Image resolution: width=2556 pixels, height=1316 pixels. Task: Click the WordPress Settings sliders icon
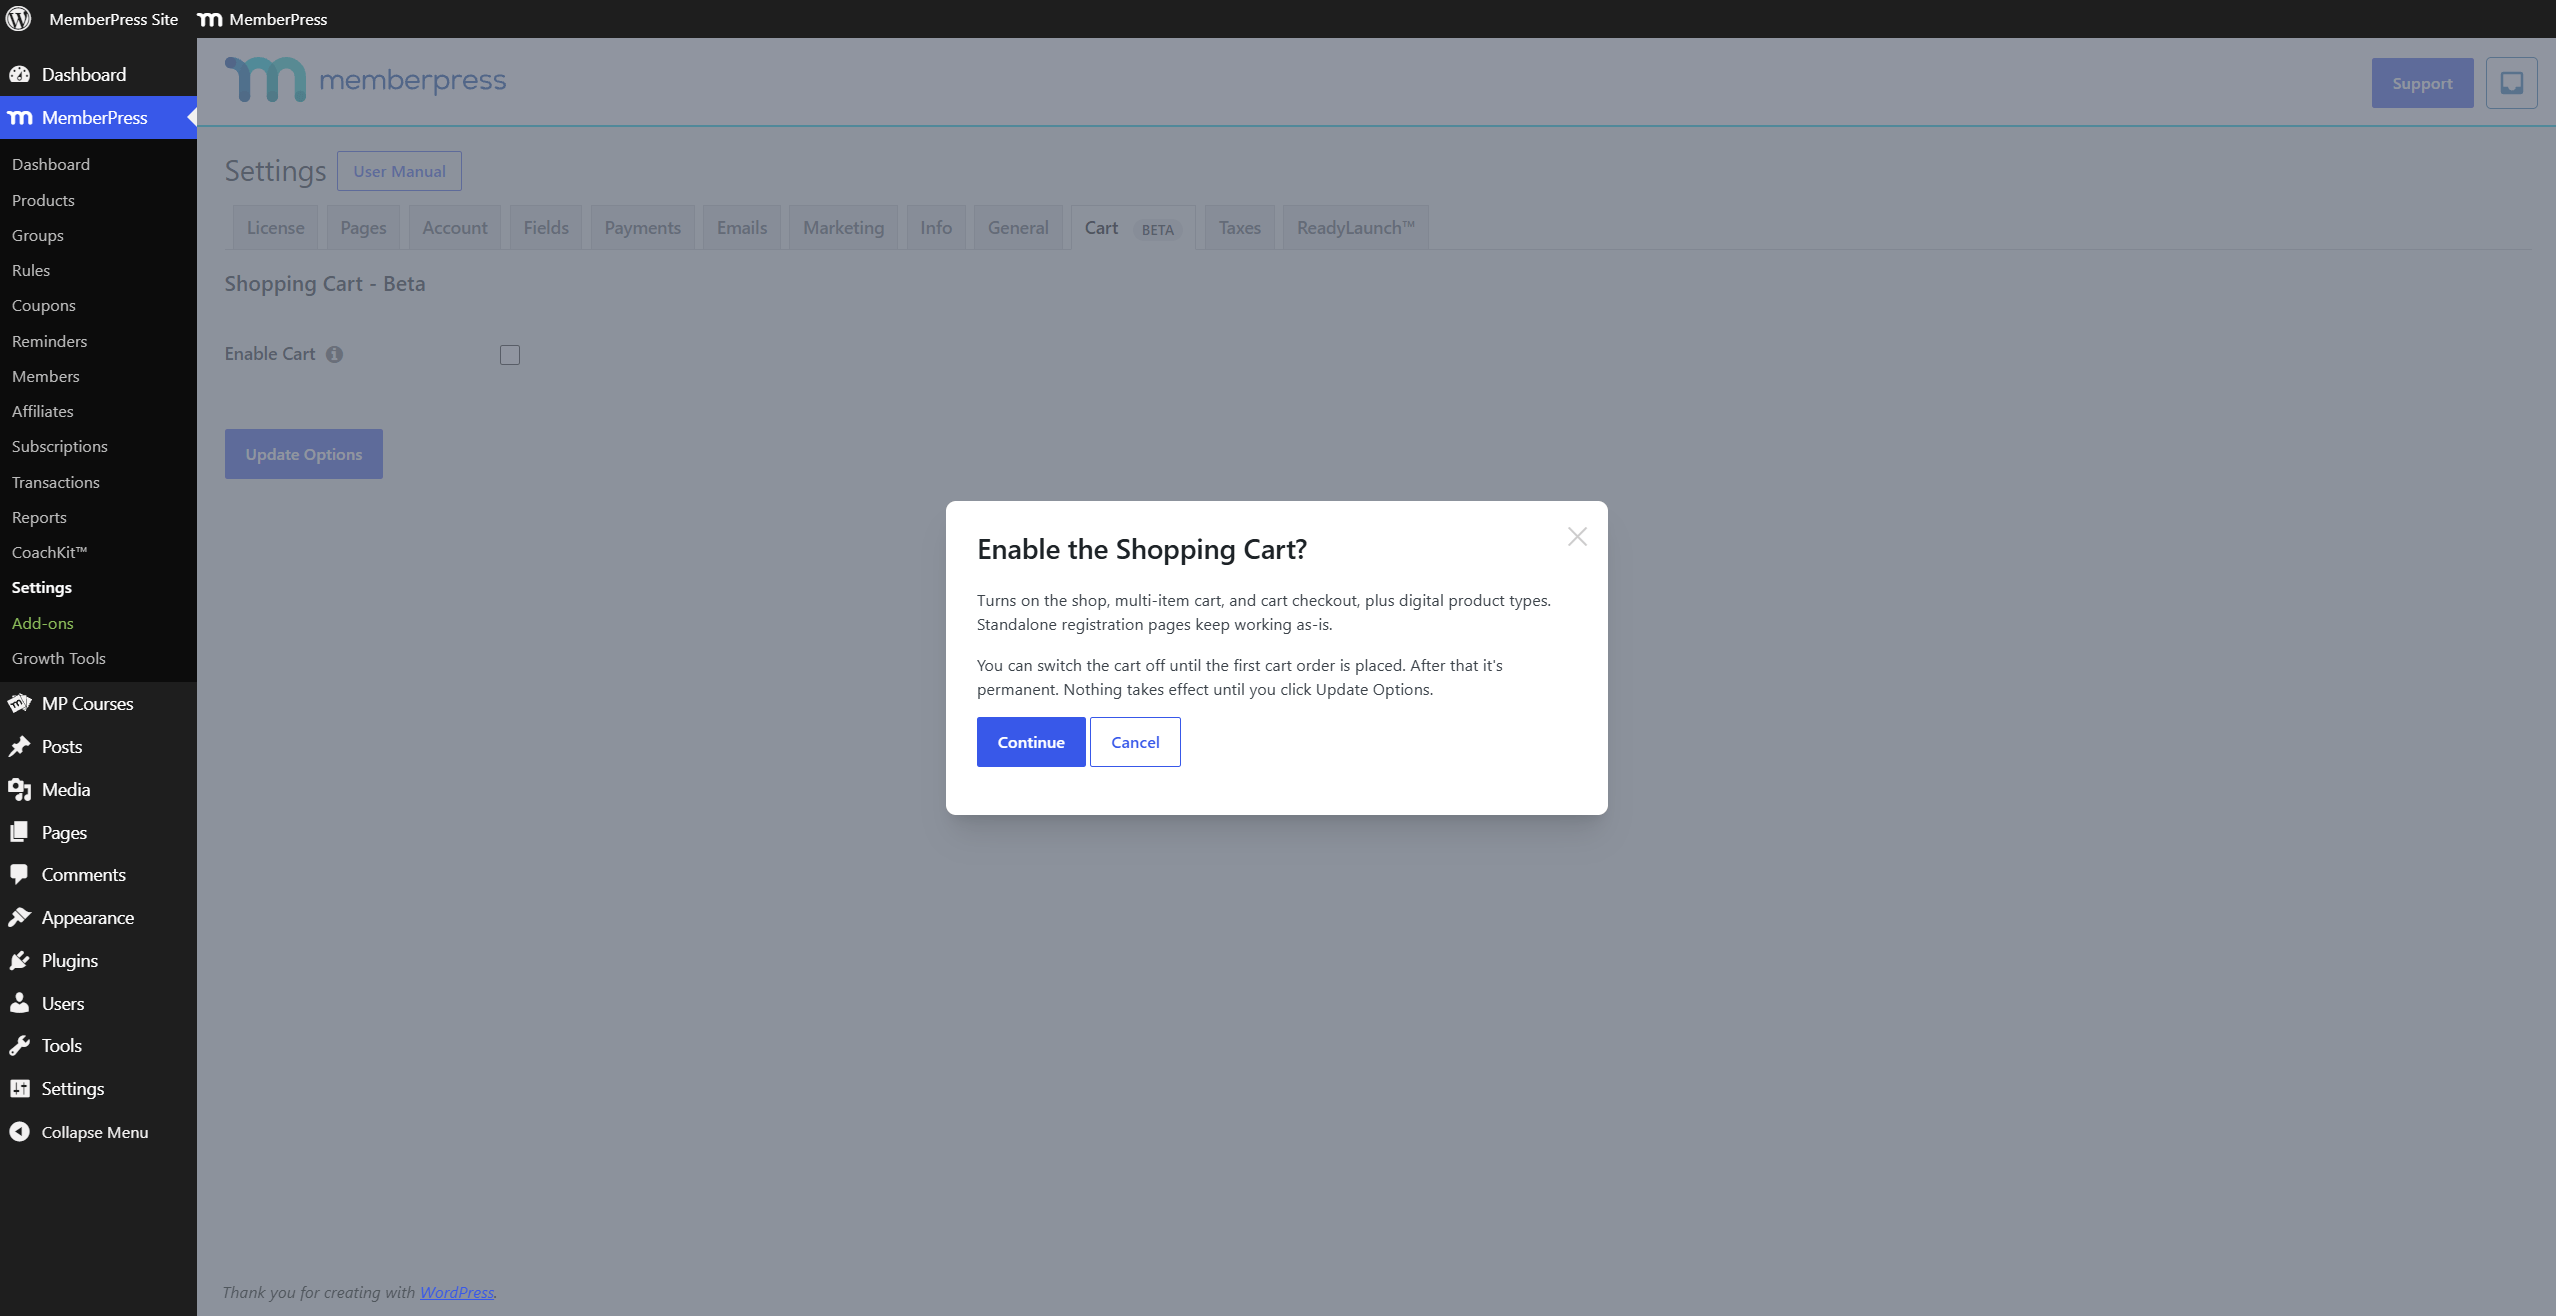coord(19,1088)
